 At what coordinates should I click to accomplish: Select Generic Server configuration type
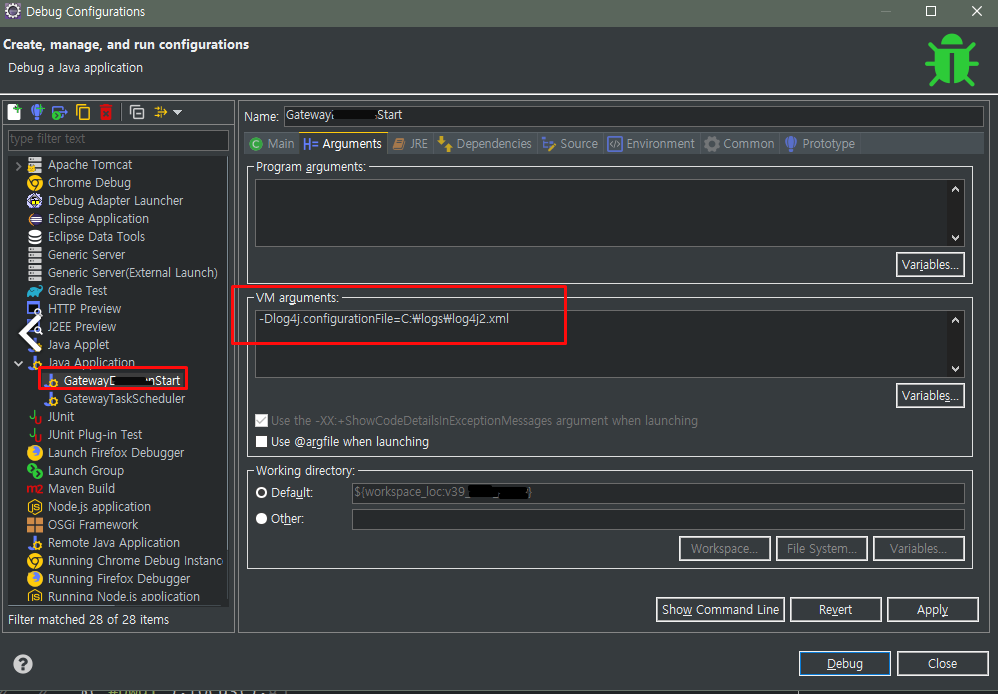tap(87, 255)
